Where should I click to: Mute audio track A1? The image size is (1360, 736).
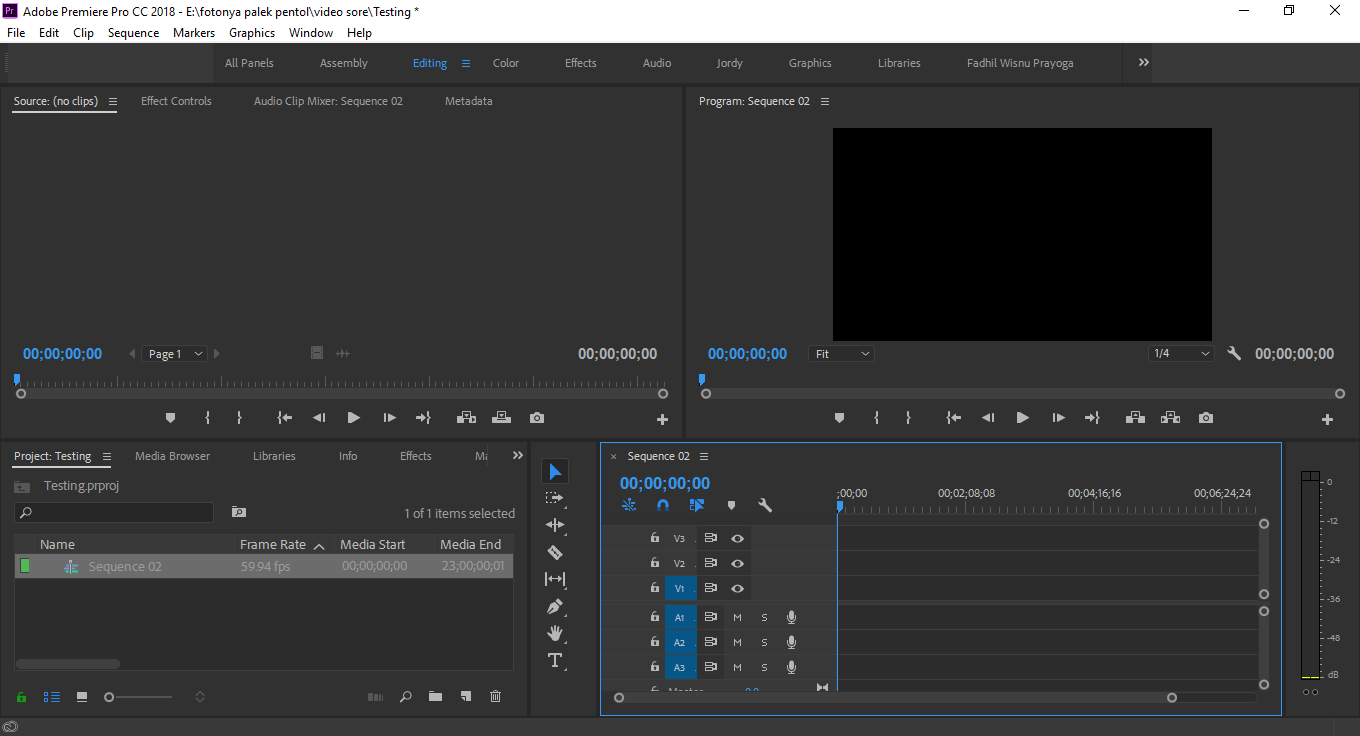click(x=737, y=617)
